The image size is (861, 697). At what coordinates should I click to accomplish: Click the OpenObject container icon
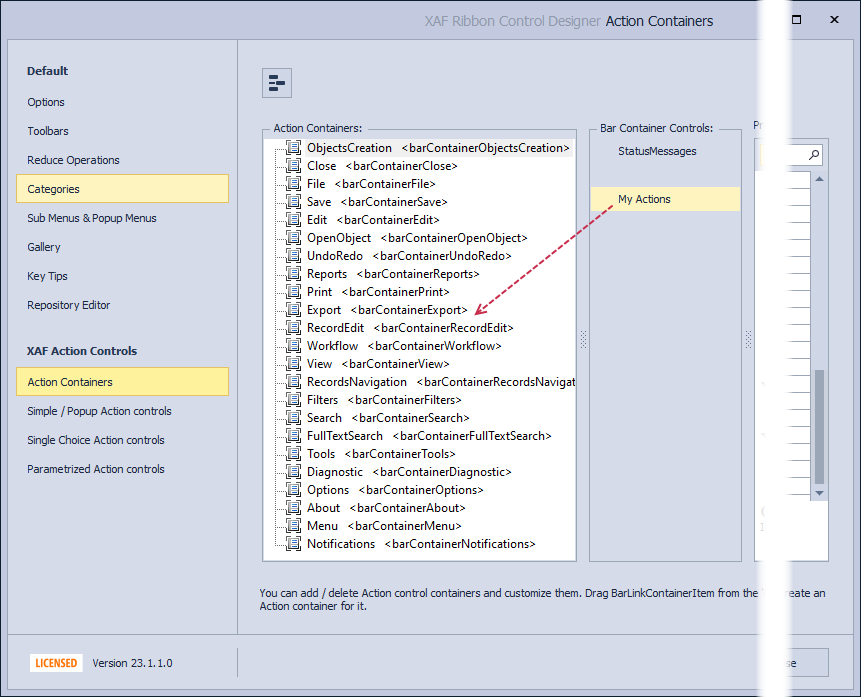[294, 238]
